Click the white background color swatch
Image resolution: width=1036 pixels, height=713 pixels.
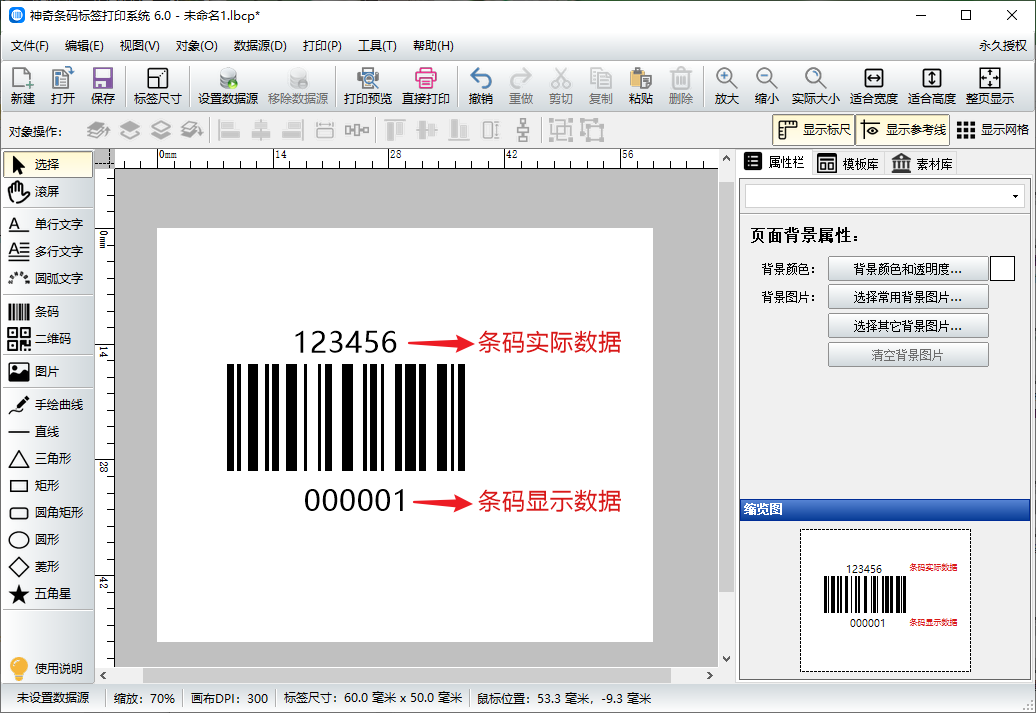click(x=1002, y=269)
